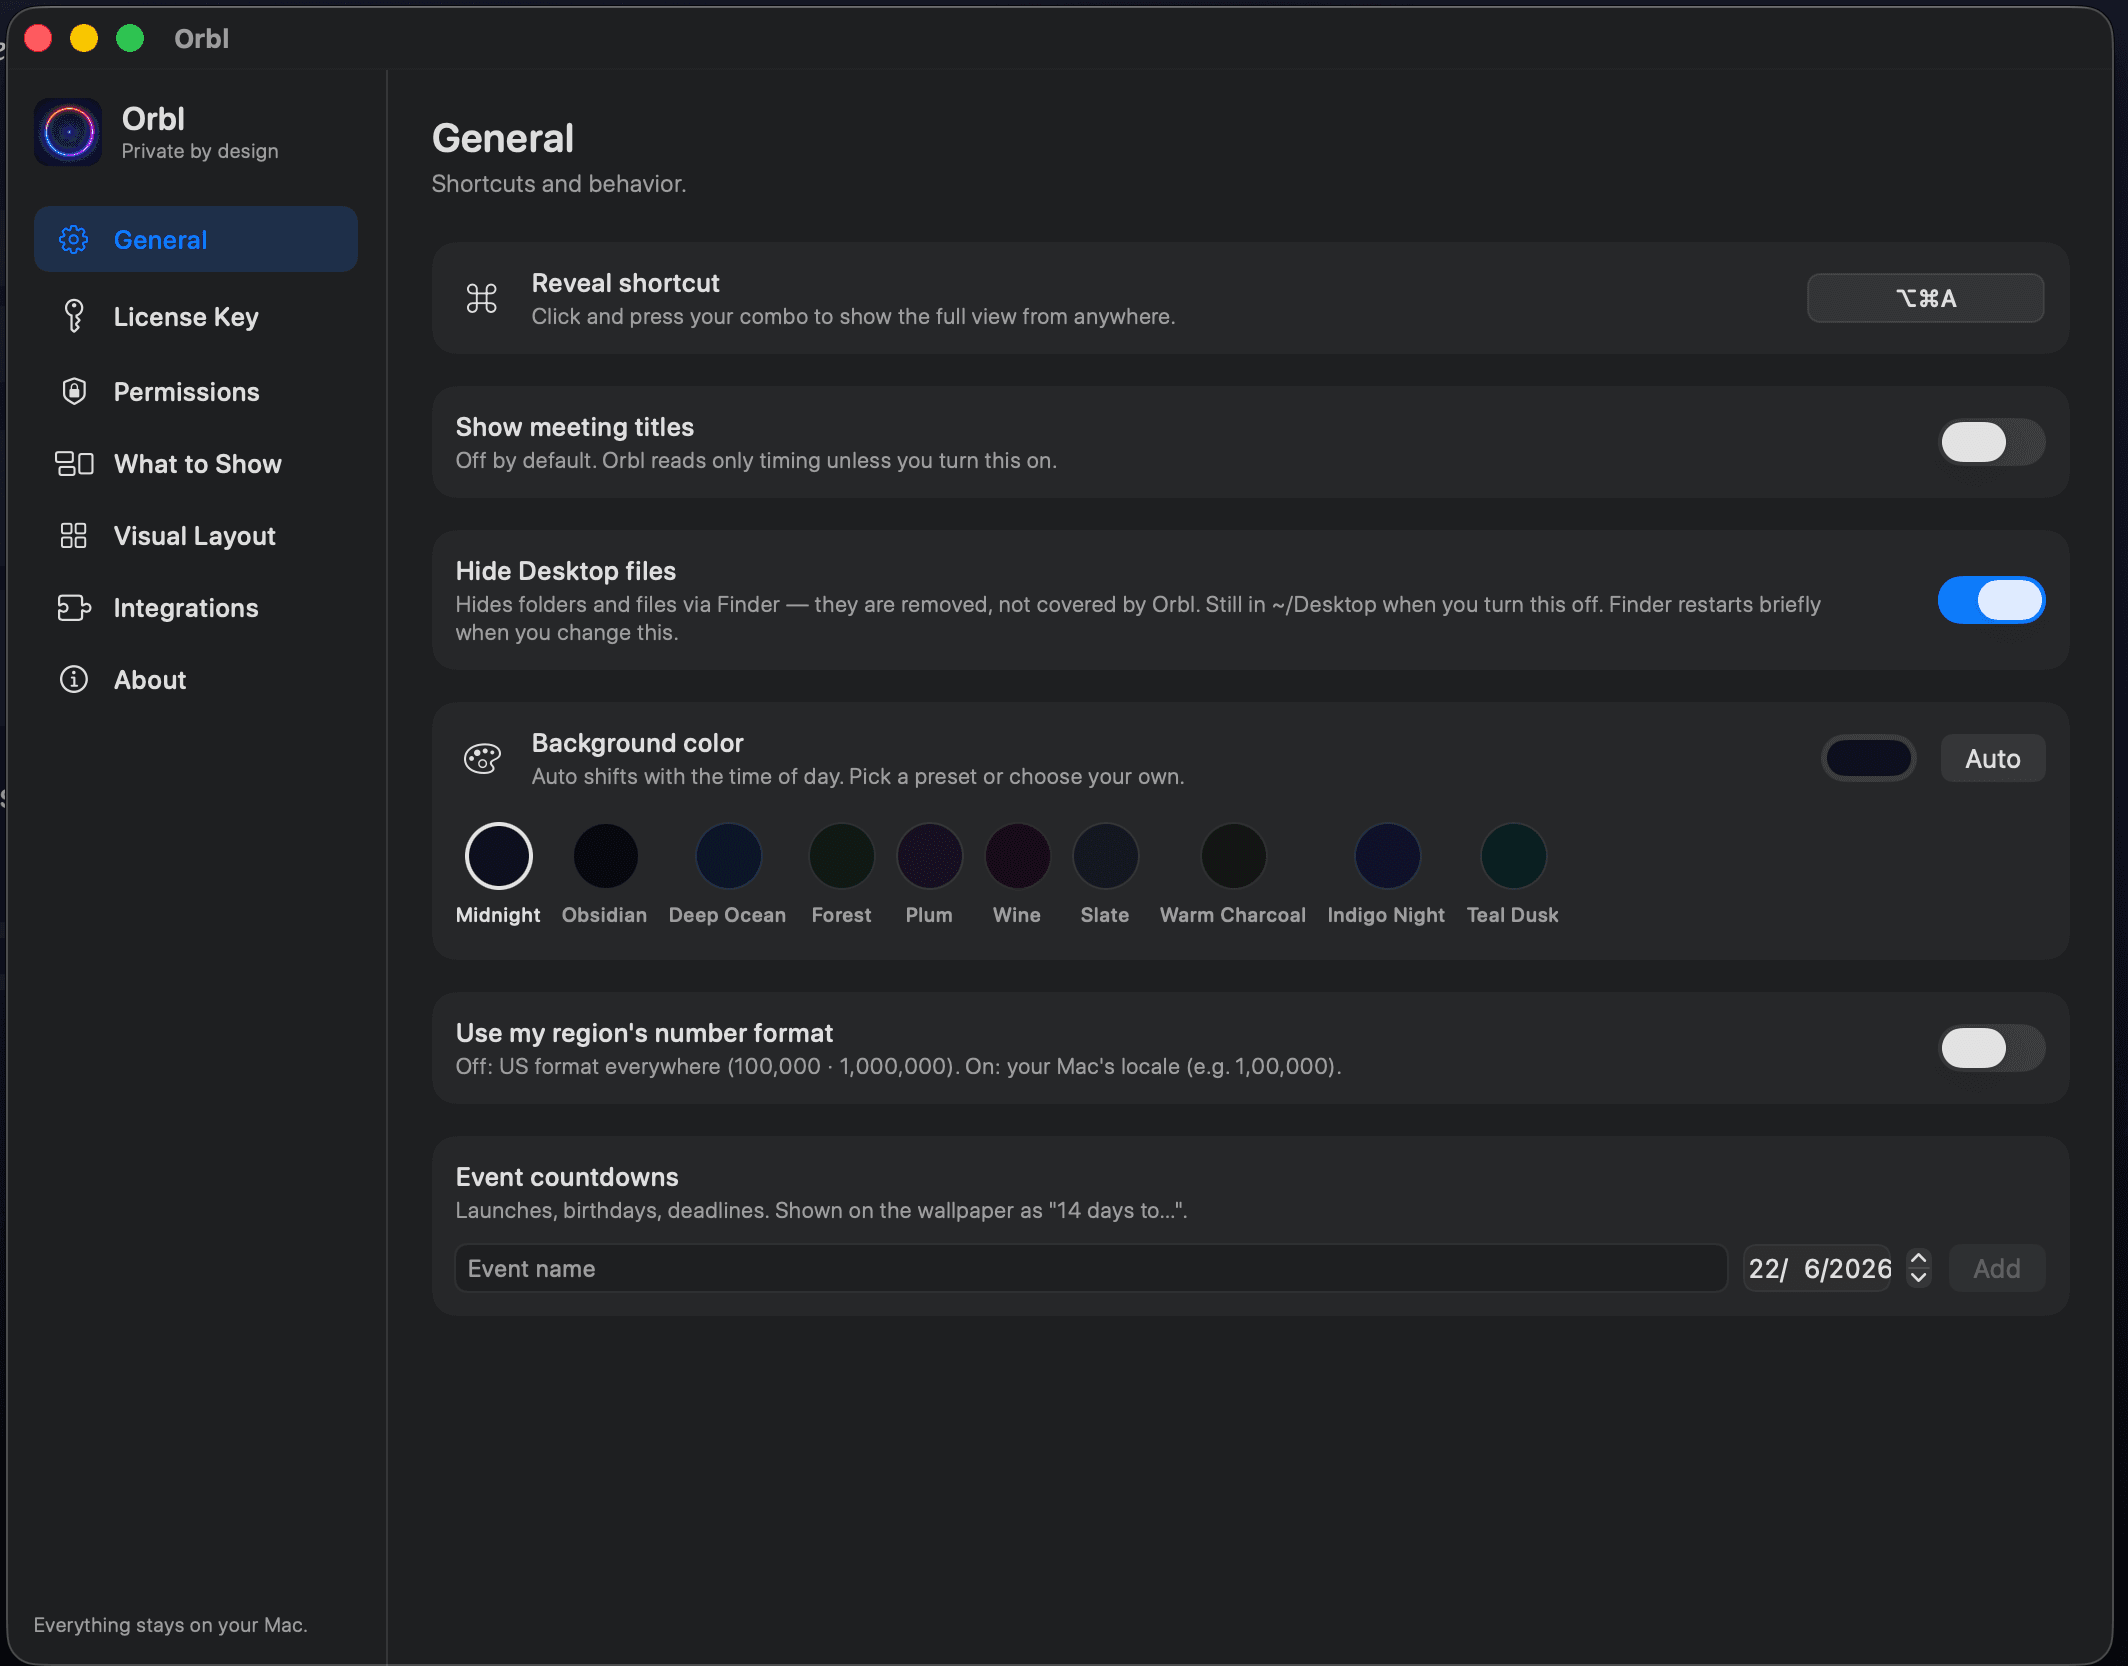The image size is (2128, 1666).
Task: Open the About section
Action: [x=196, y=680]
